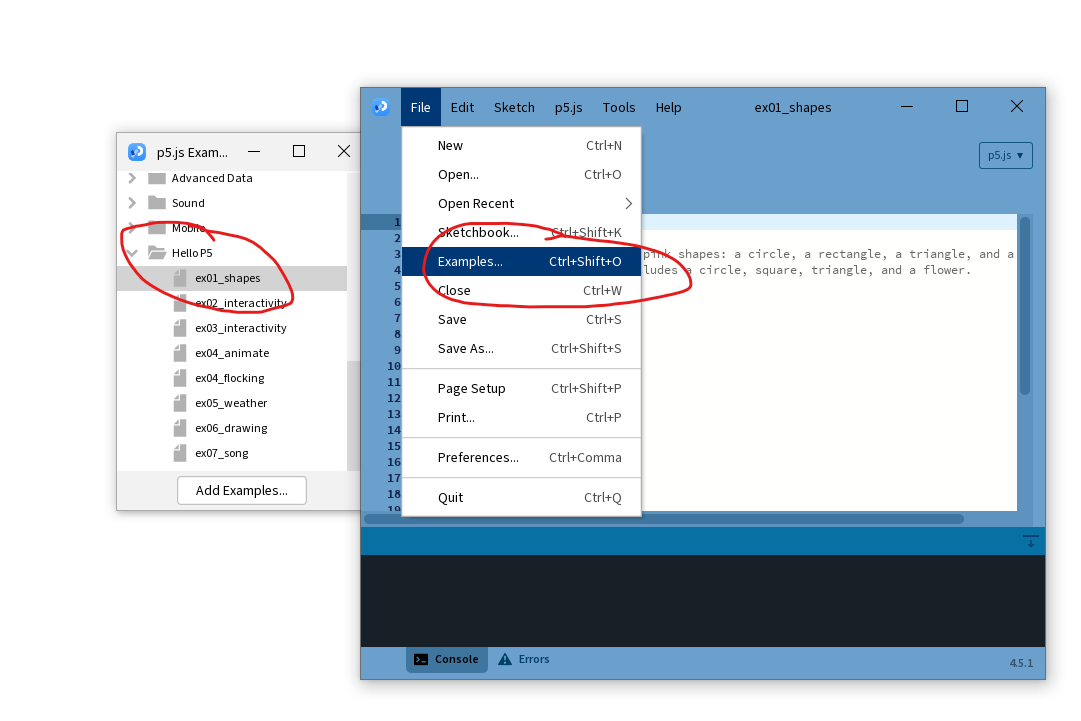
Task: Select ex05_weather in the examples tree
Action: pyautogui.click(x=231, y=403)
